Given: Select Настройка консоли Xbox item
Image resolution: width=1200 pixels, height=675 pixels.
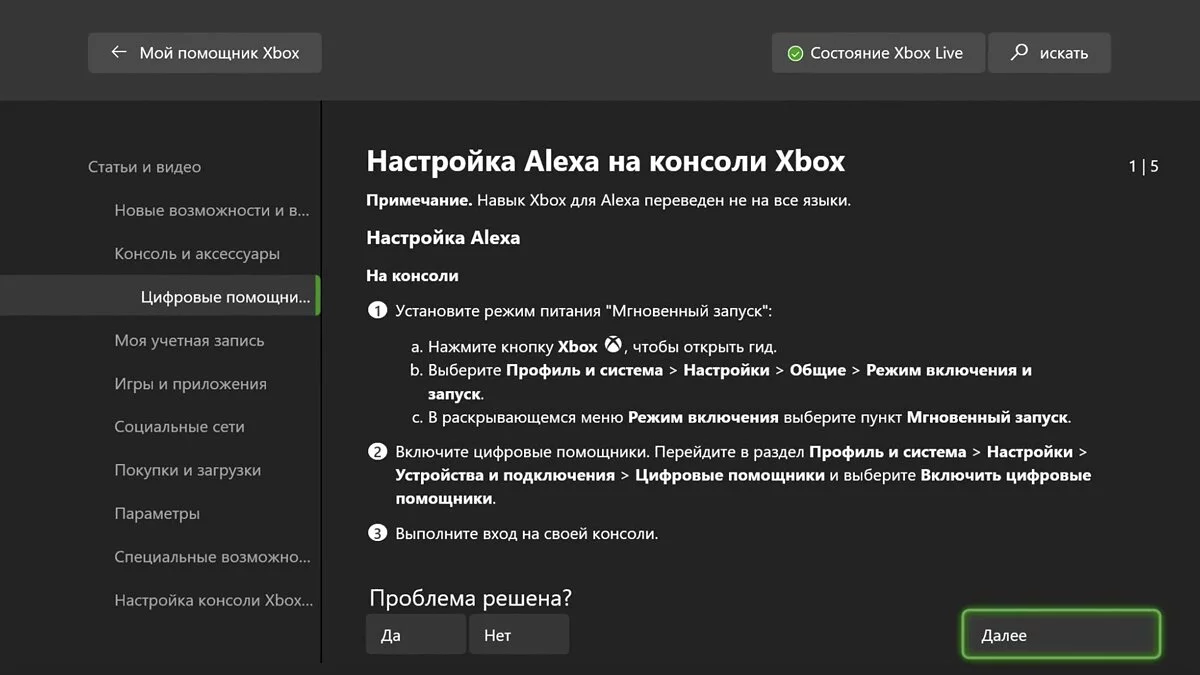Looking at the screenshot, I should (213, 600).
